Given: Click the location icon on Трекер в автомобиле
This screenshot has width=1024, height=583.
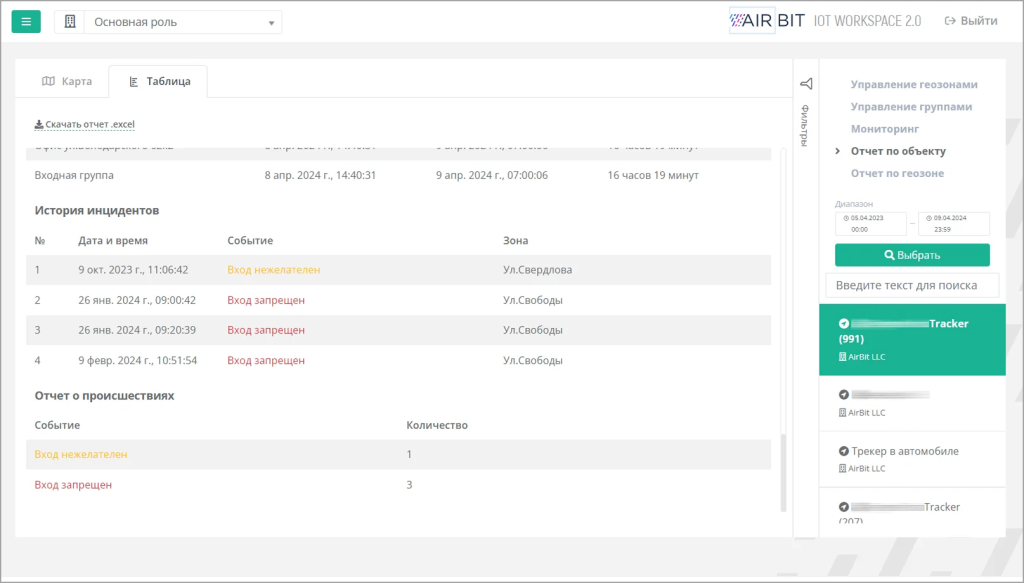Looking at the screenshot, I should click(x=843, y=451).
